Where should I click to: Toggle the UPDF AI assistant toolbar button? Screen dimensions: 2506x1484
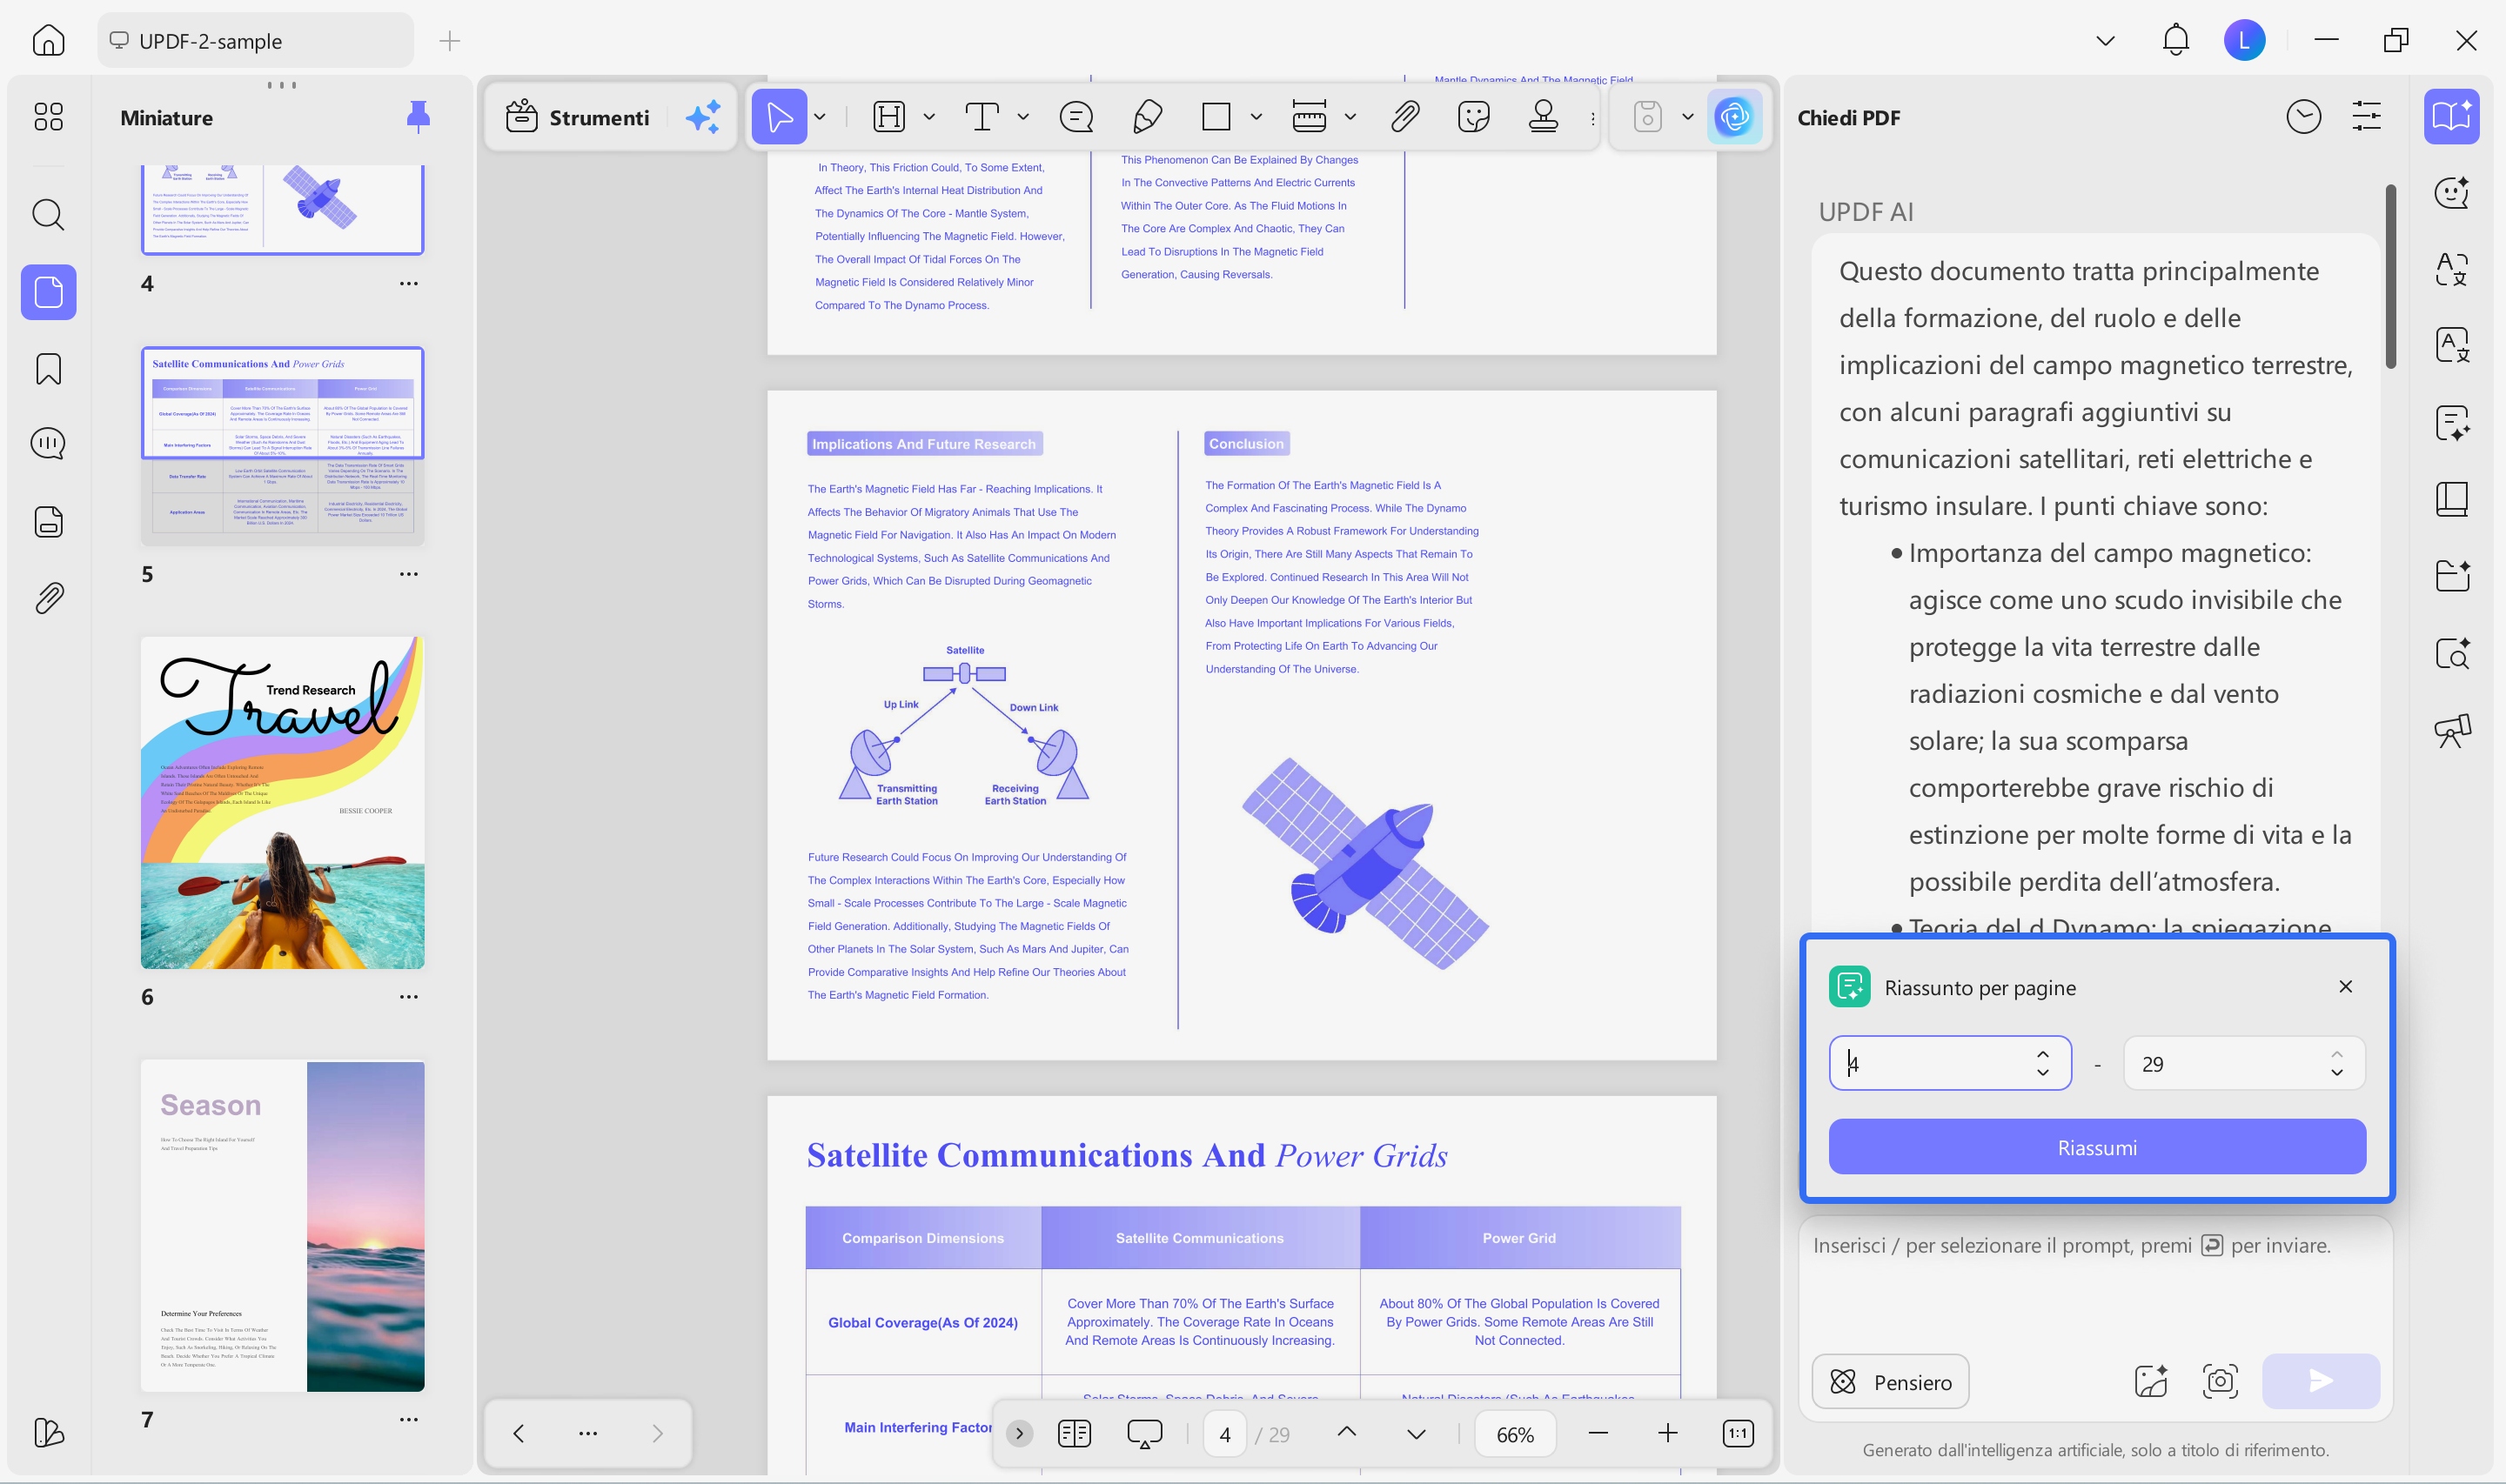[1735, 117]
